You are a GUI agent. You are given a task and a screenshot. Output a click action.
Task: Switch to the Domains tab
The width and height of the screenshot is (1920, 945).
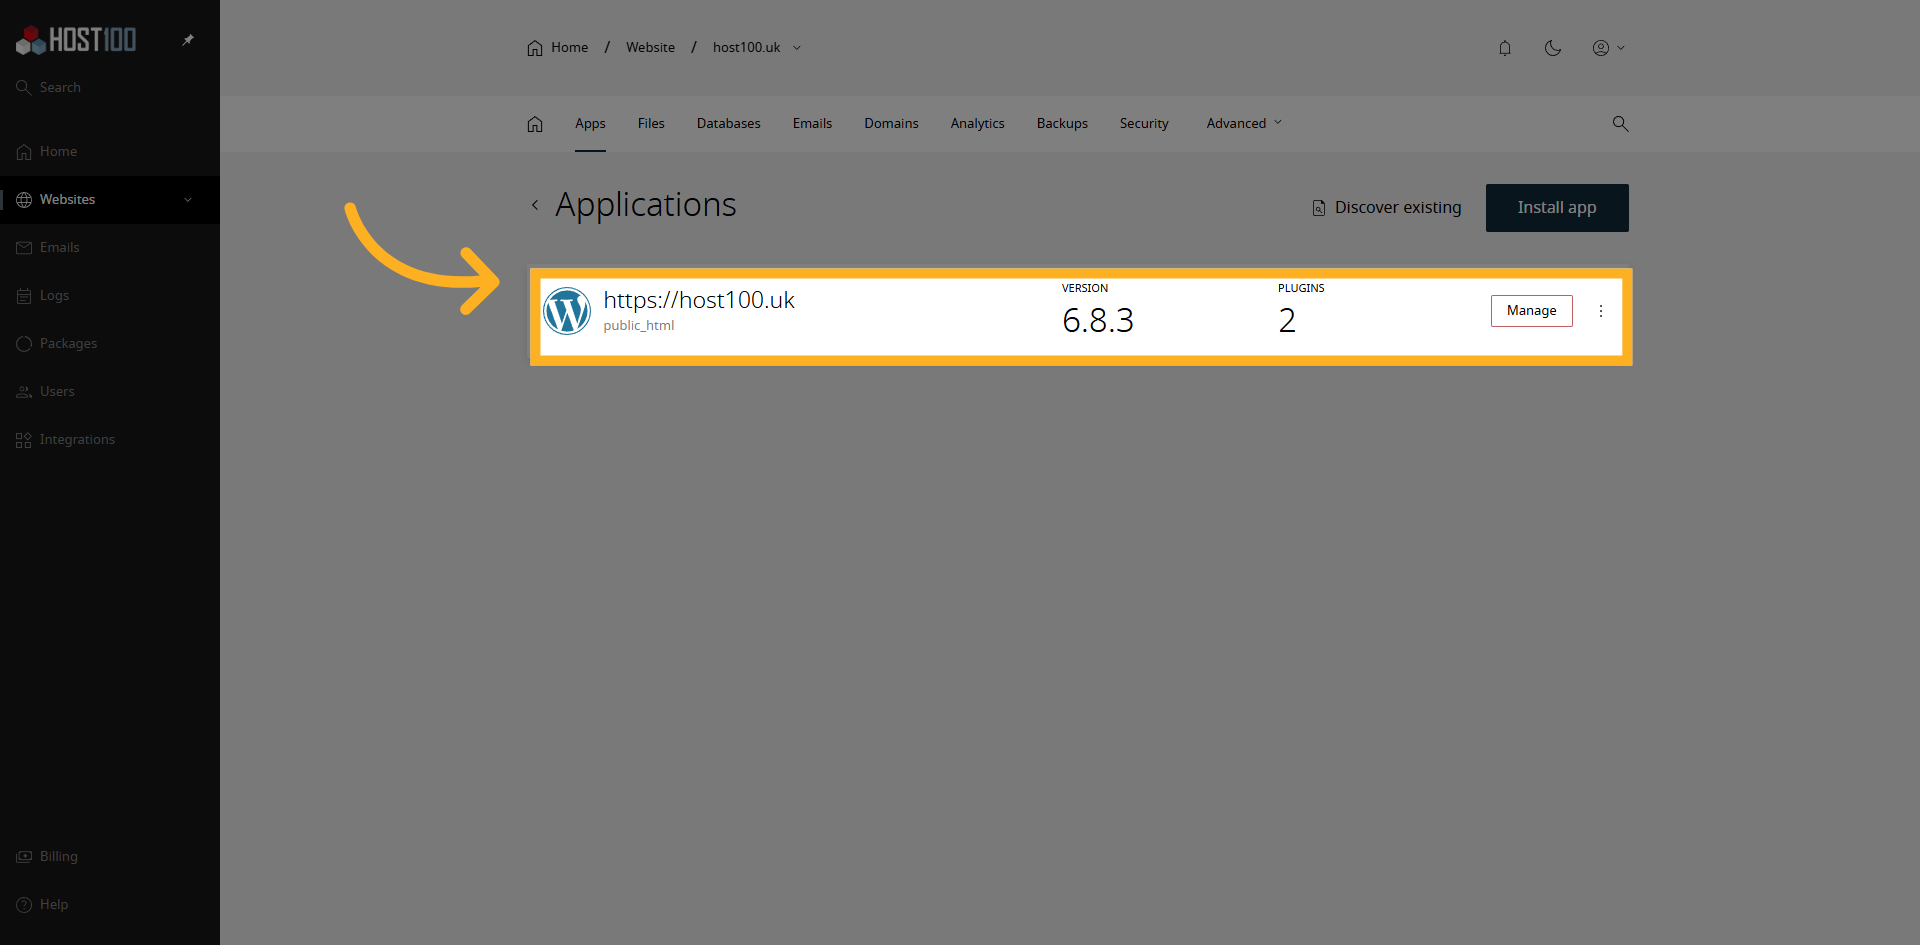(x=891, y=124)
